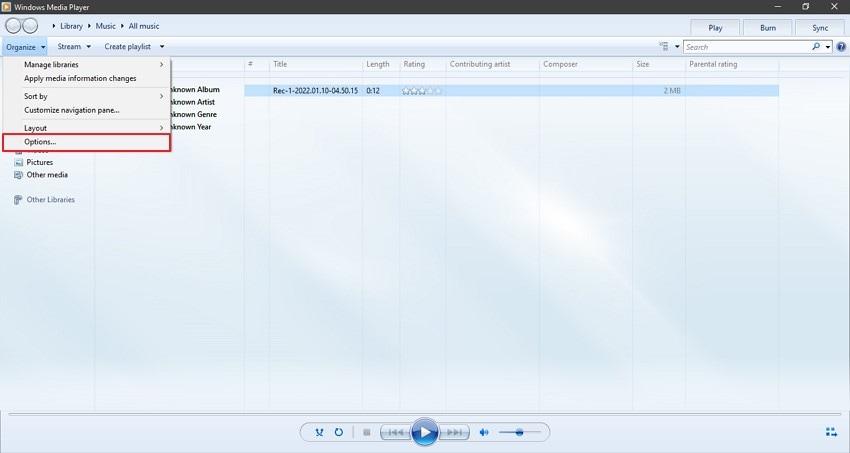Image resolution: width=850 pixels, height=453 pixels.
Task: Open the Play tab
Action: tap(715, 28)
